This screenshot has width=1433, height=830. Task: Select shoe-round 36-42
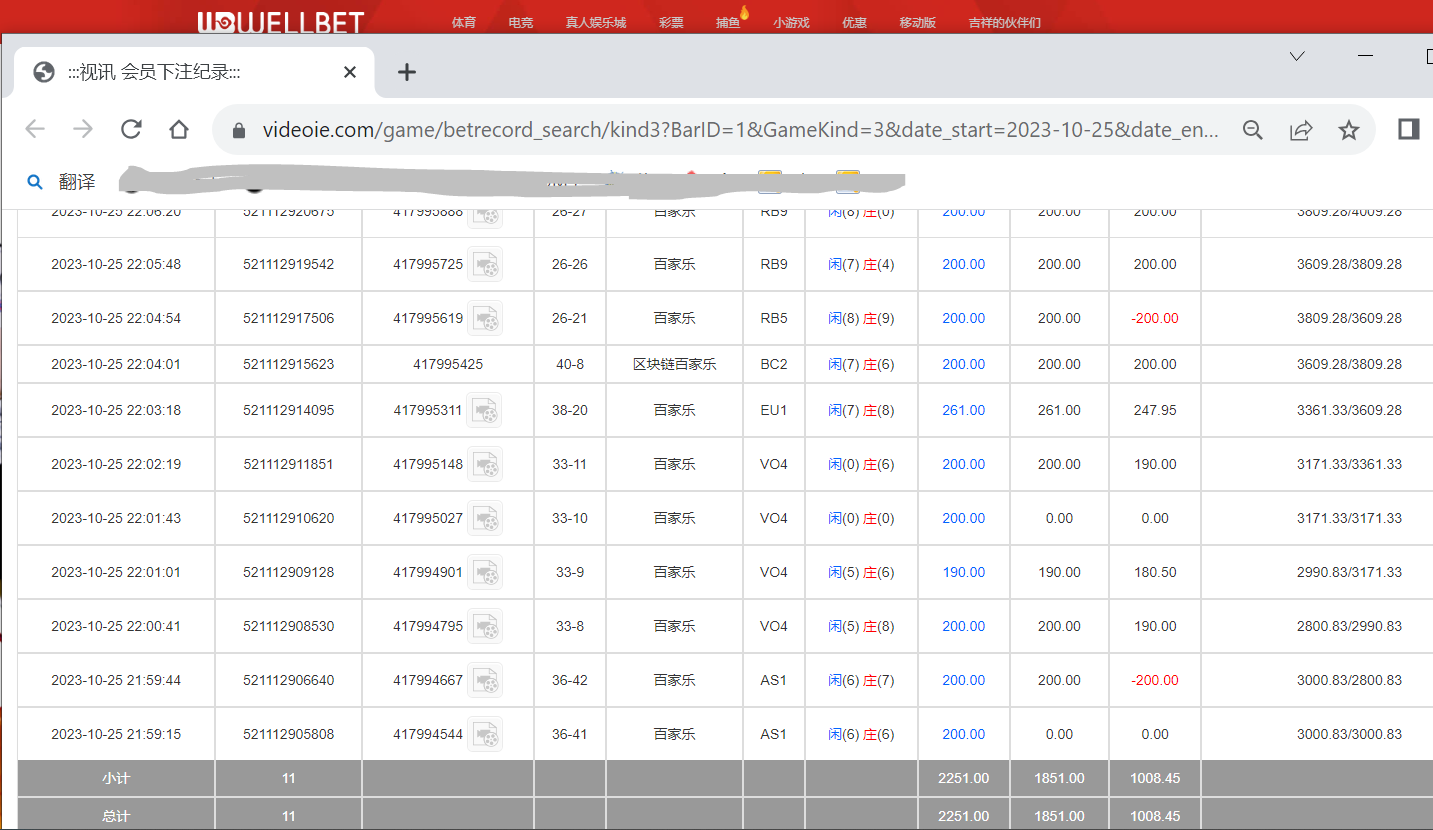tap(570, 680)
